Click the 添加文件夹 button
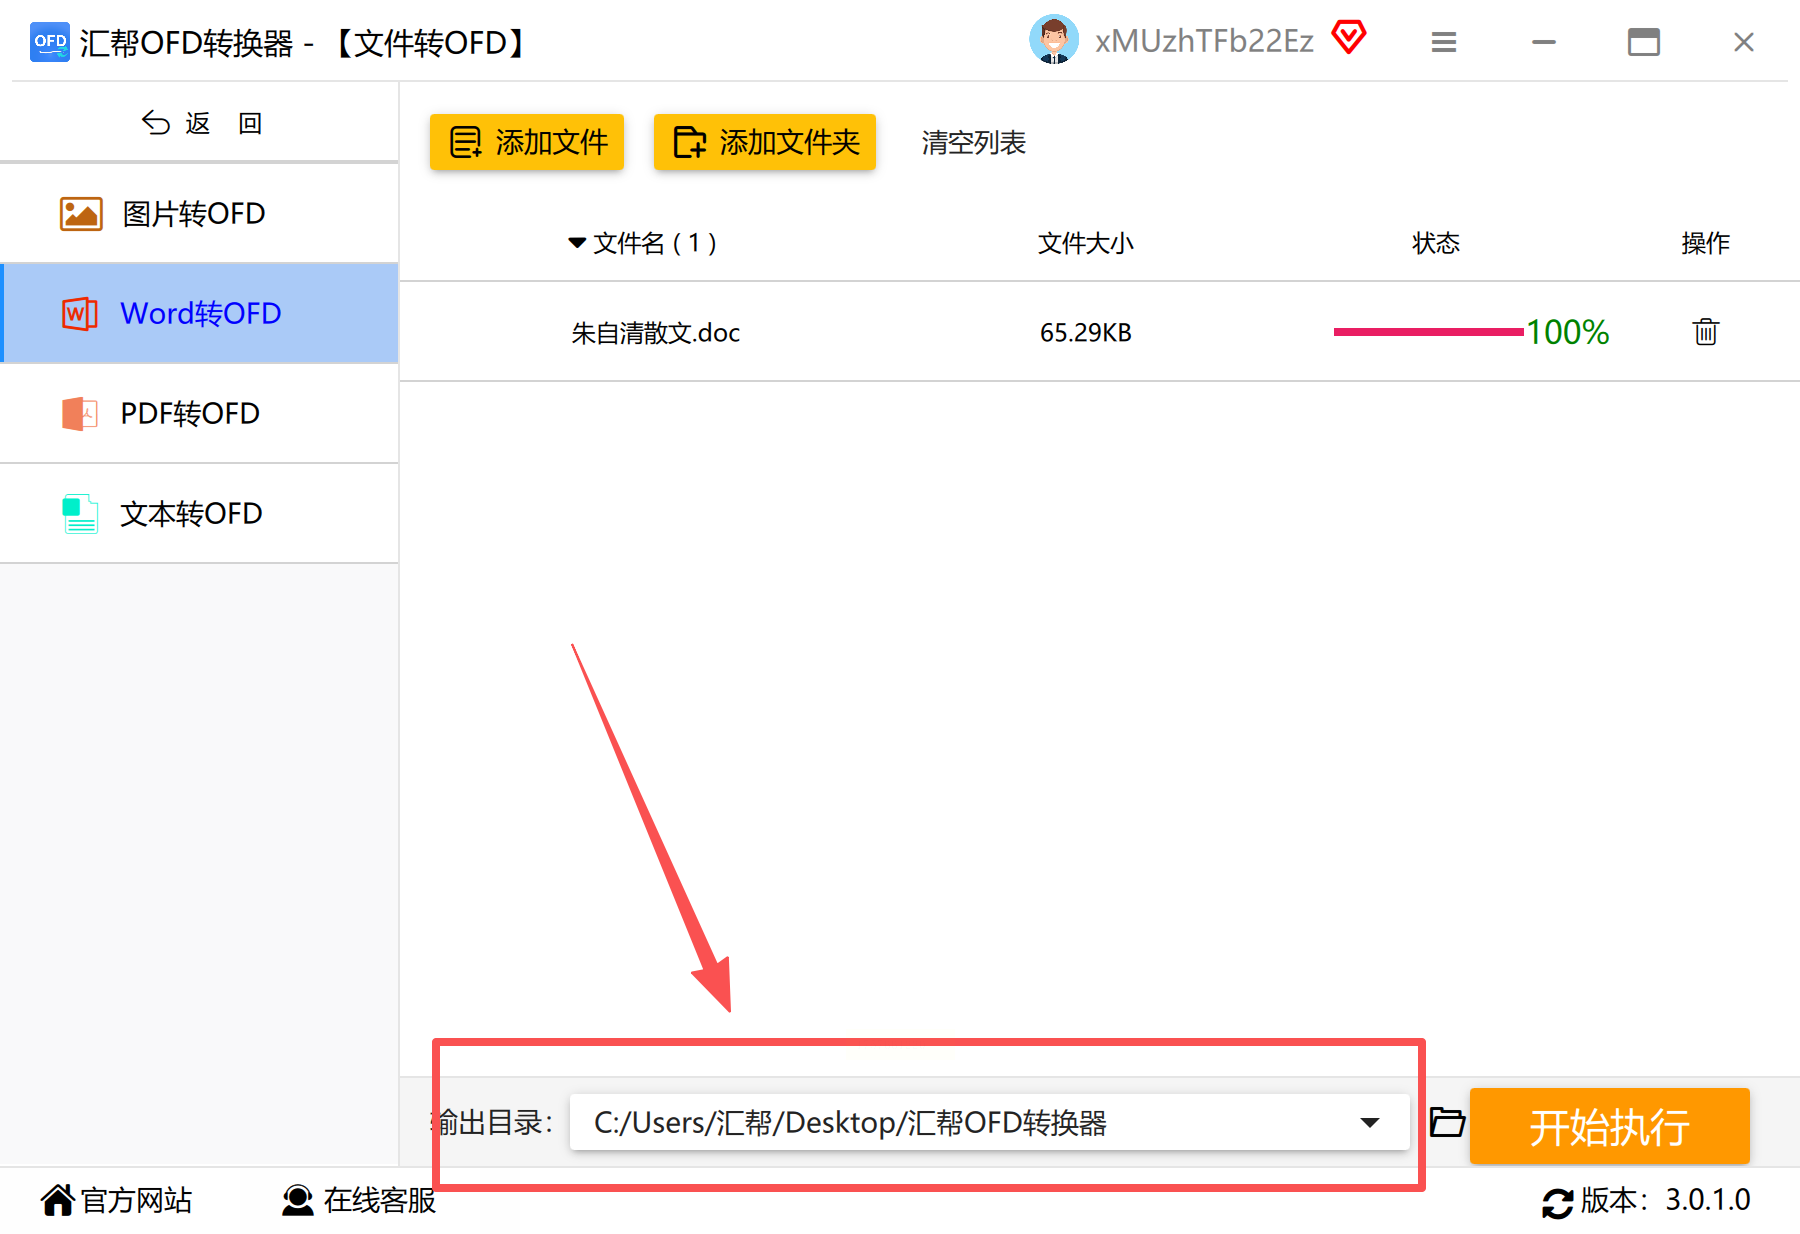Screen dimensions: 1800x1234 point(765,142)
